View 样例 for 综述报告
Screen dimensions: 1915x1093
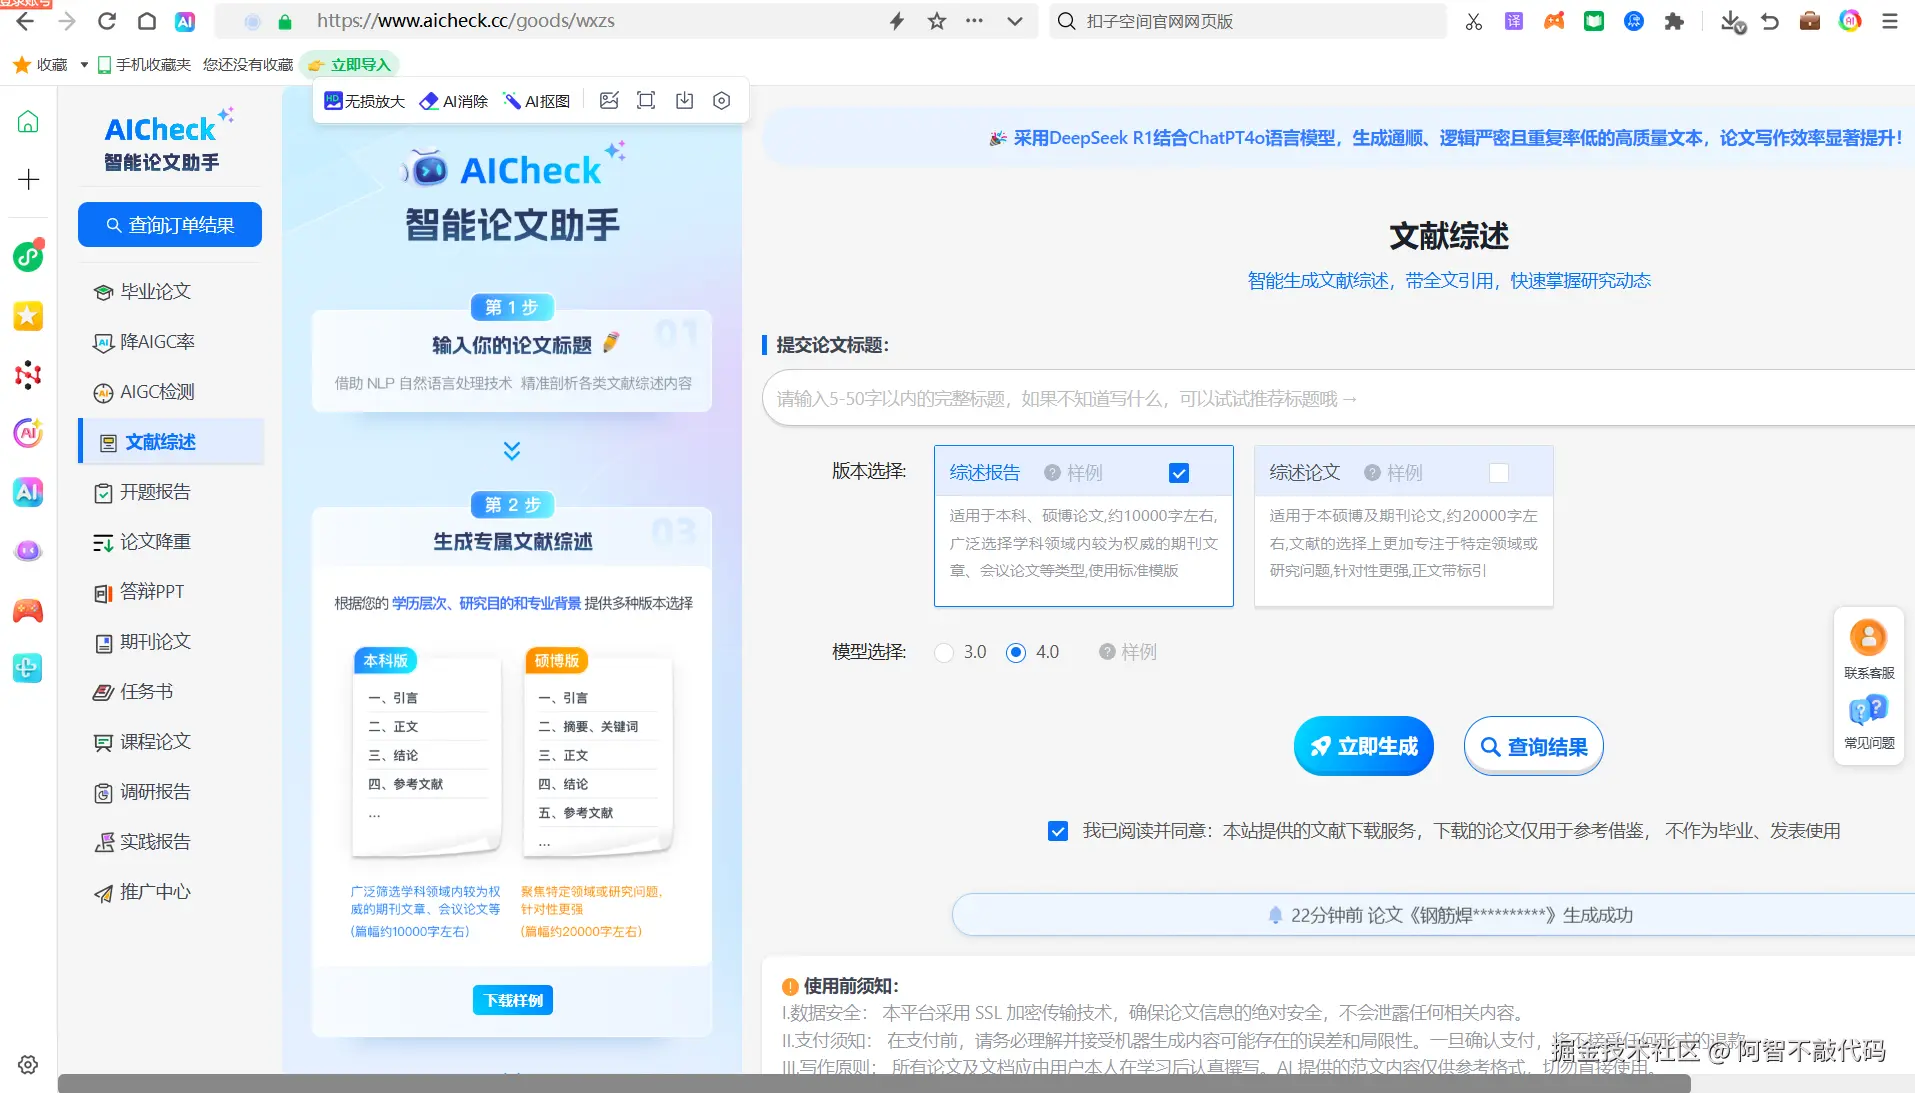1074,473
